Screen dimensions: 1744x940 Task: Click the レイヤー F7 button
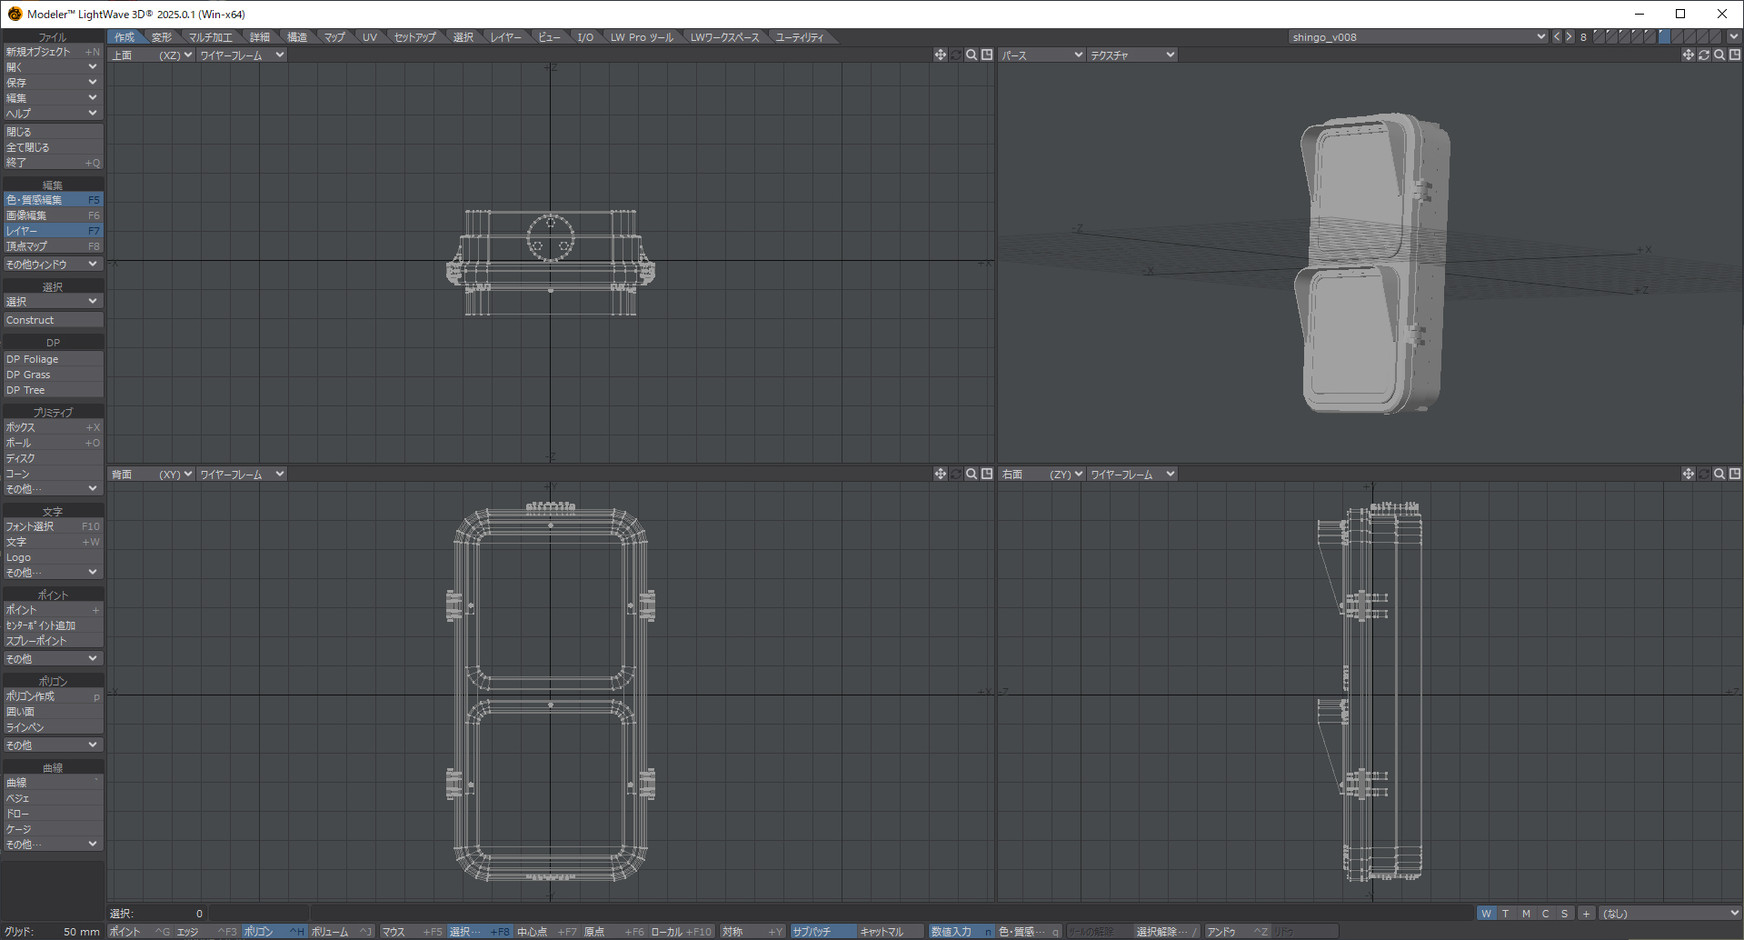click(x=52, y=231)
